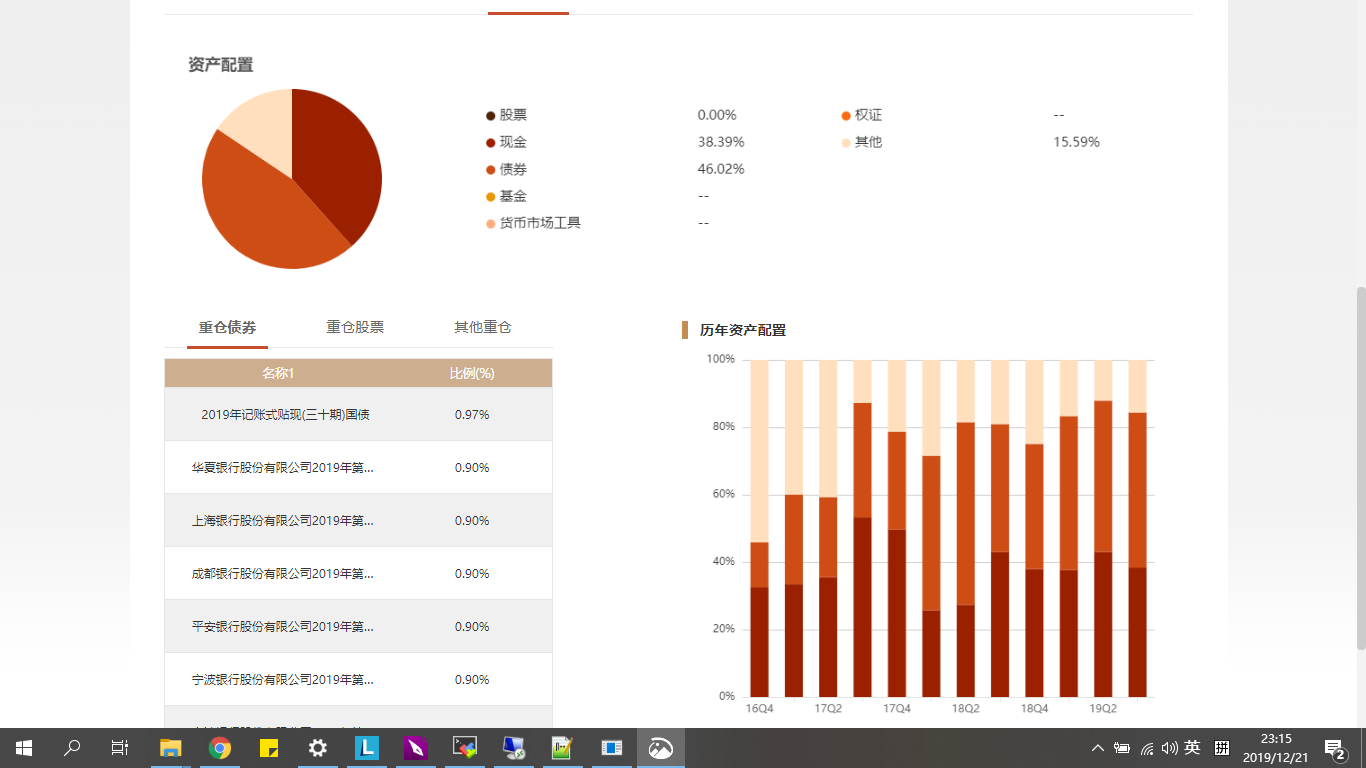Select the 成都银行股份有限公司 bond row
The image size is (1366, 768).
click(358, 573)
